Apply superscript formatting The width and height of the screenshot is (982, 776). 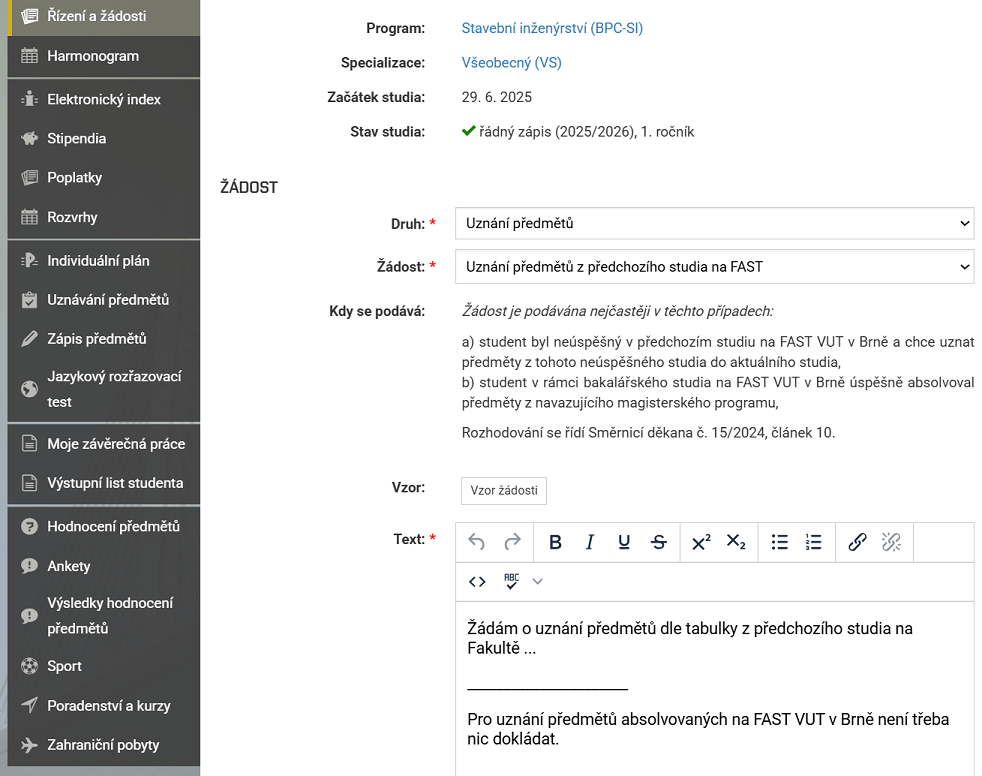[x=701, y=542]
